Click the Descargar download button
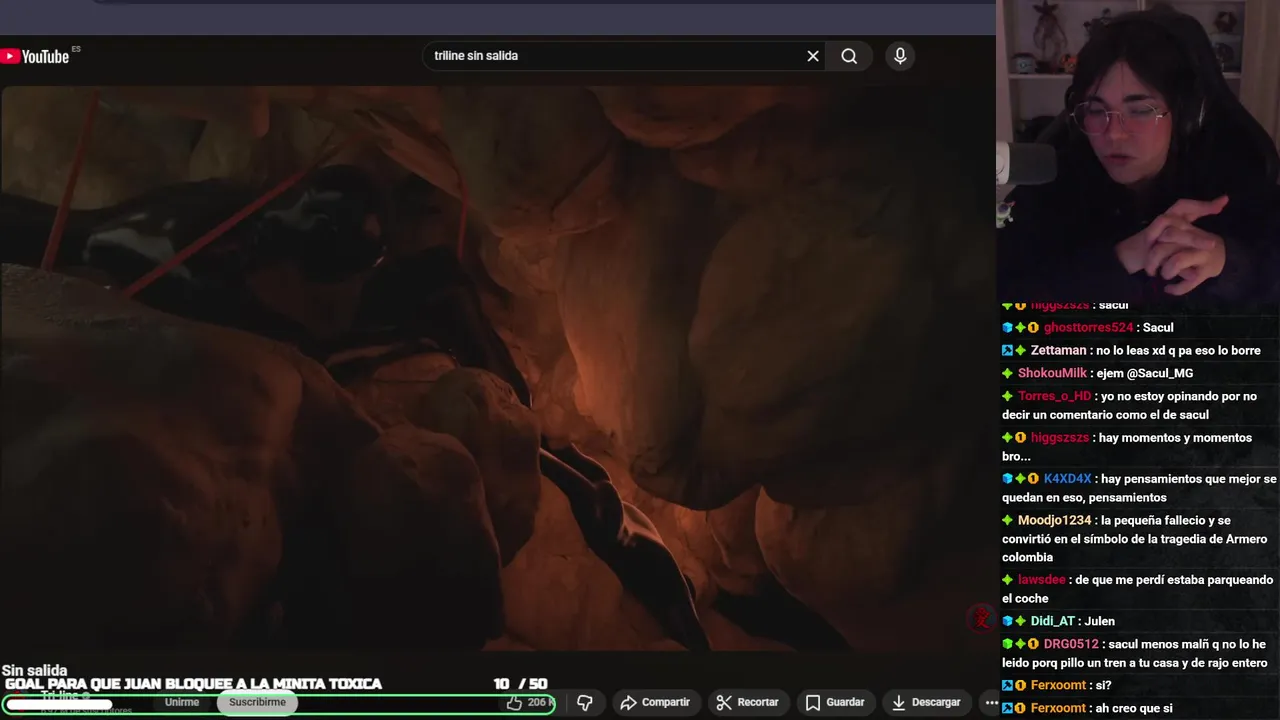Screen dimensions: 1280x720 (926, 702)
